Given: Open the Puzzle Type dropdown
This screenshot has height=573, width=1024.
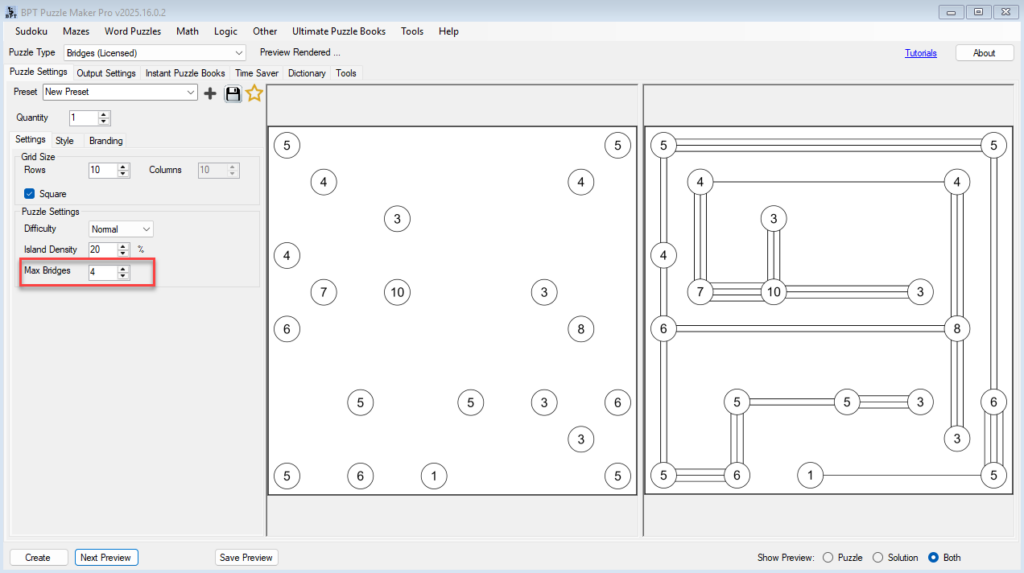Looking at the screenshot, I should point(238,52).
